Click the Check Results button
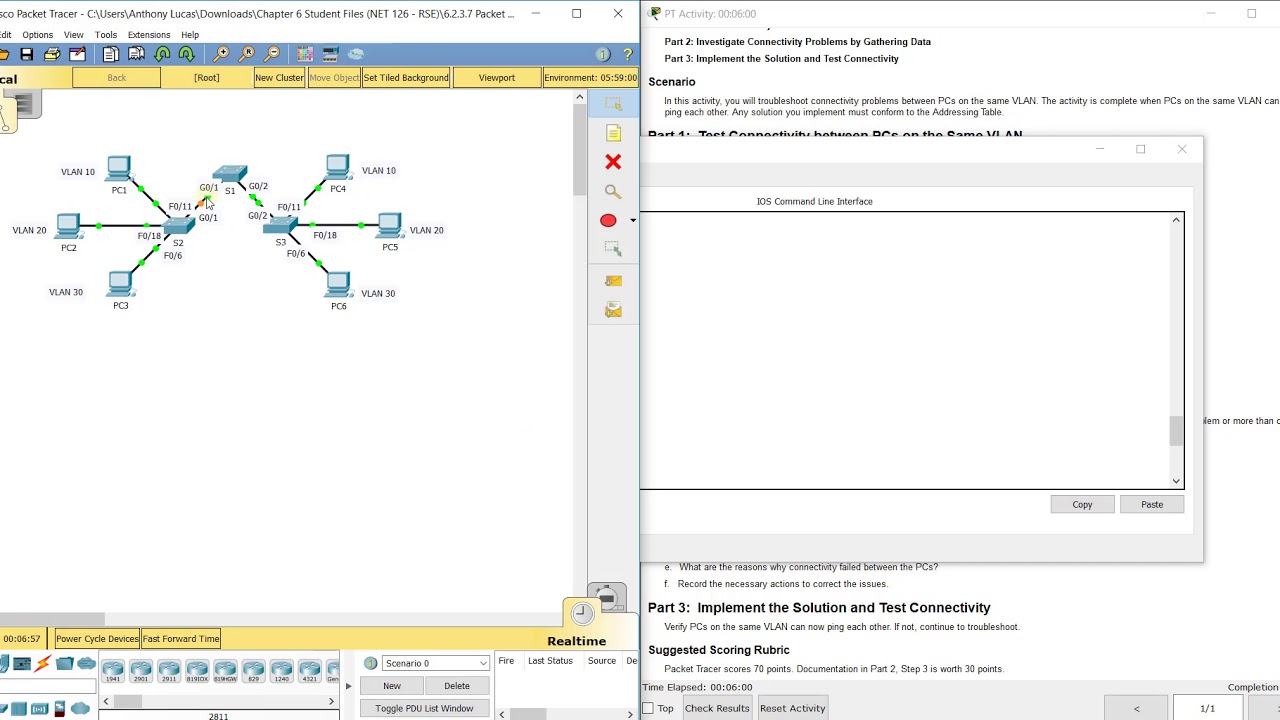The height and width of the screenshot is (720, 1280). 717,708
